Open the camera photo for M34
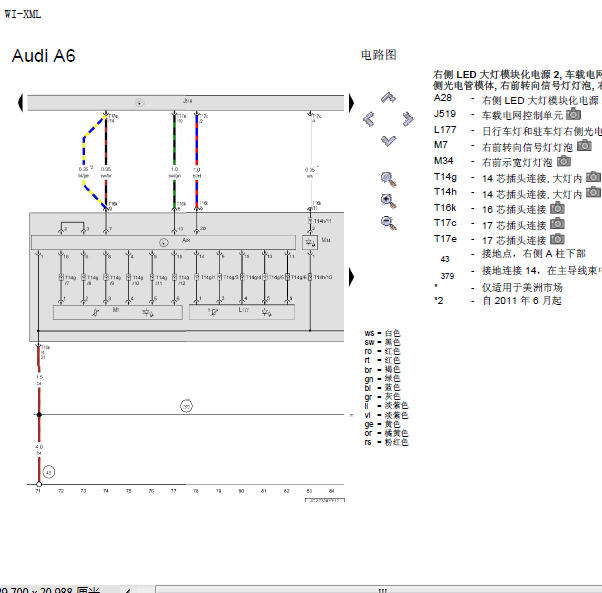The height and width of the screenshot is (593, 602). 564,161
